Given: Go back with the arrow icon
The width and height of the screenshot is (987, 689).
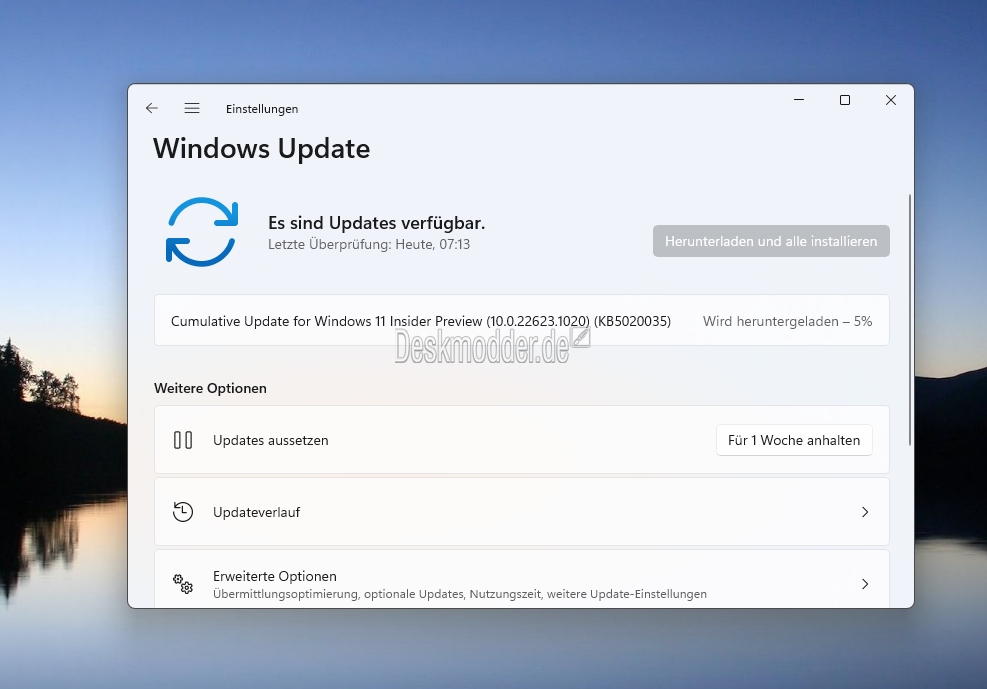Looking at the screenshot, I should tap(152, 108).
